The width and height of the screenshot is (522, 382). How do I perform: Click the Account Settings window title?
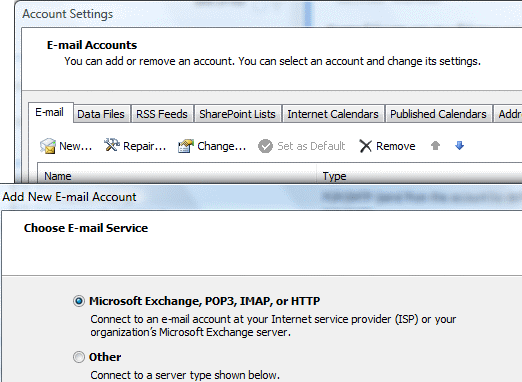click(x=68, y=14)
